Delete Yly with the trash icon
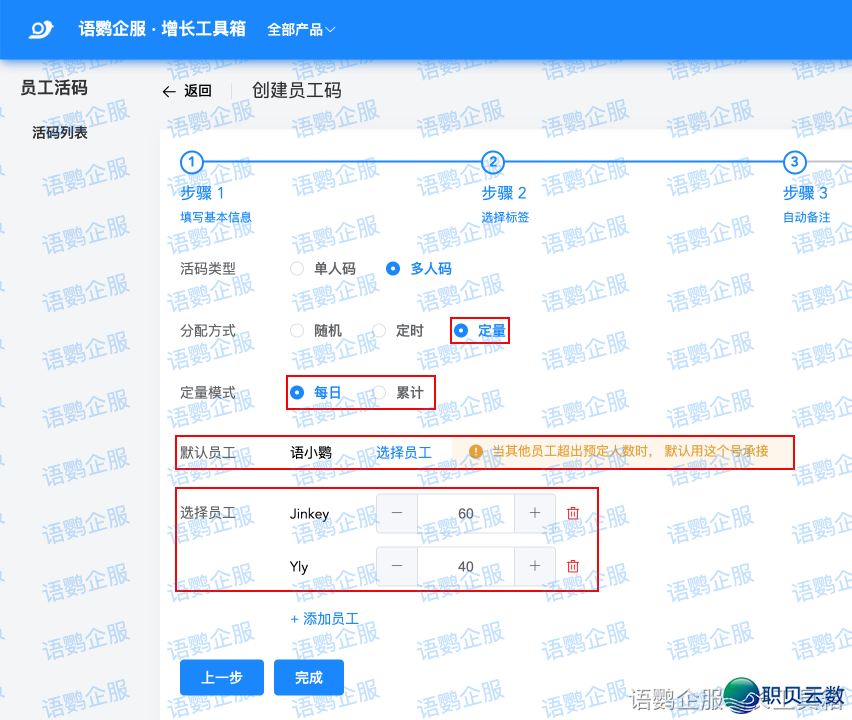 (573, 566)
